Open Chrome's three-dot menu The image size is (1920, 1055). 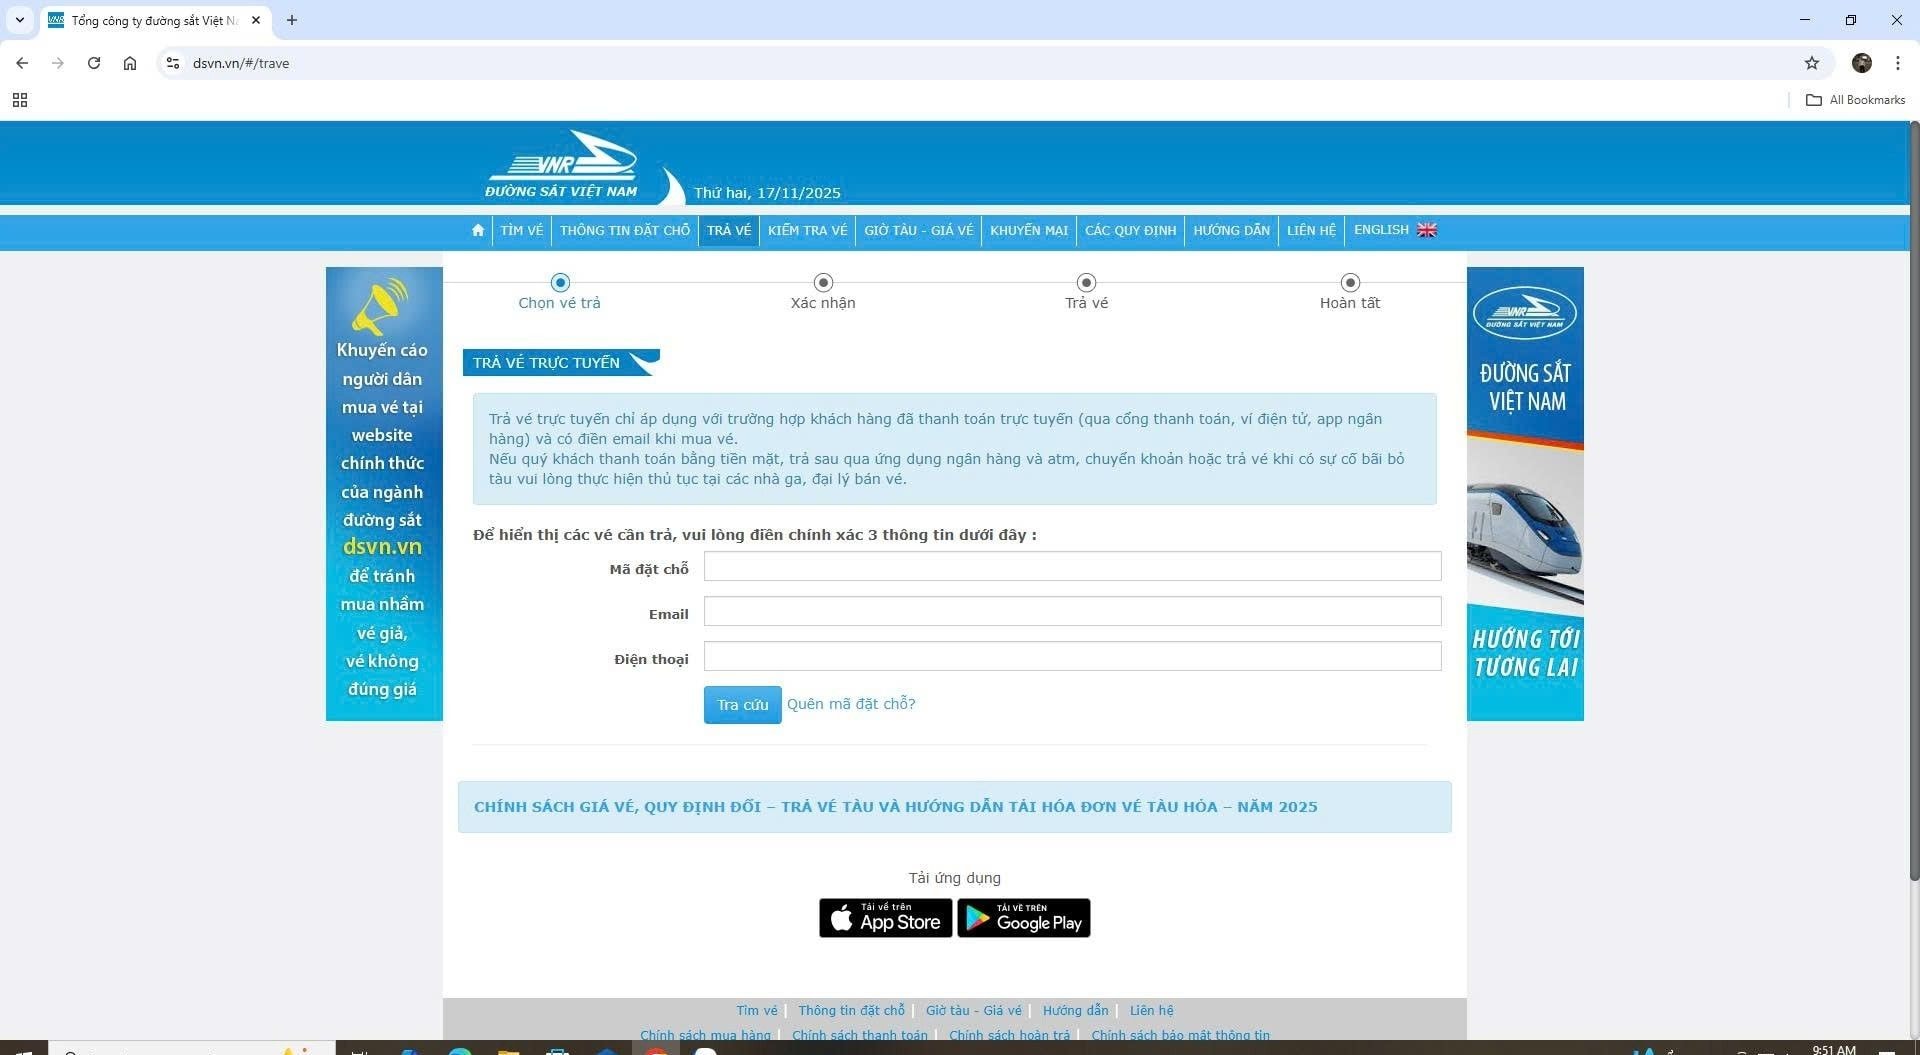[1897, 63]
